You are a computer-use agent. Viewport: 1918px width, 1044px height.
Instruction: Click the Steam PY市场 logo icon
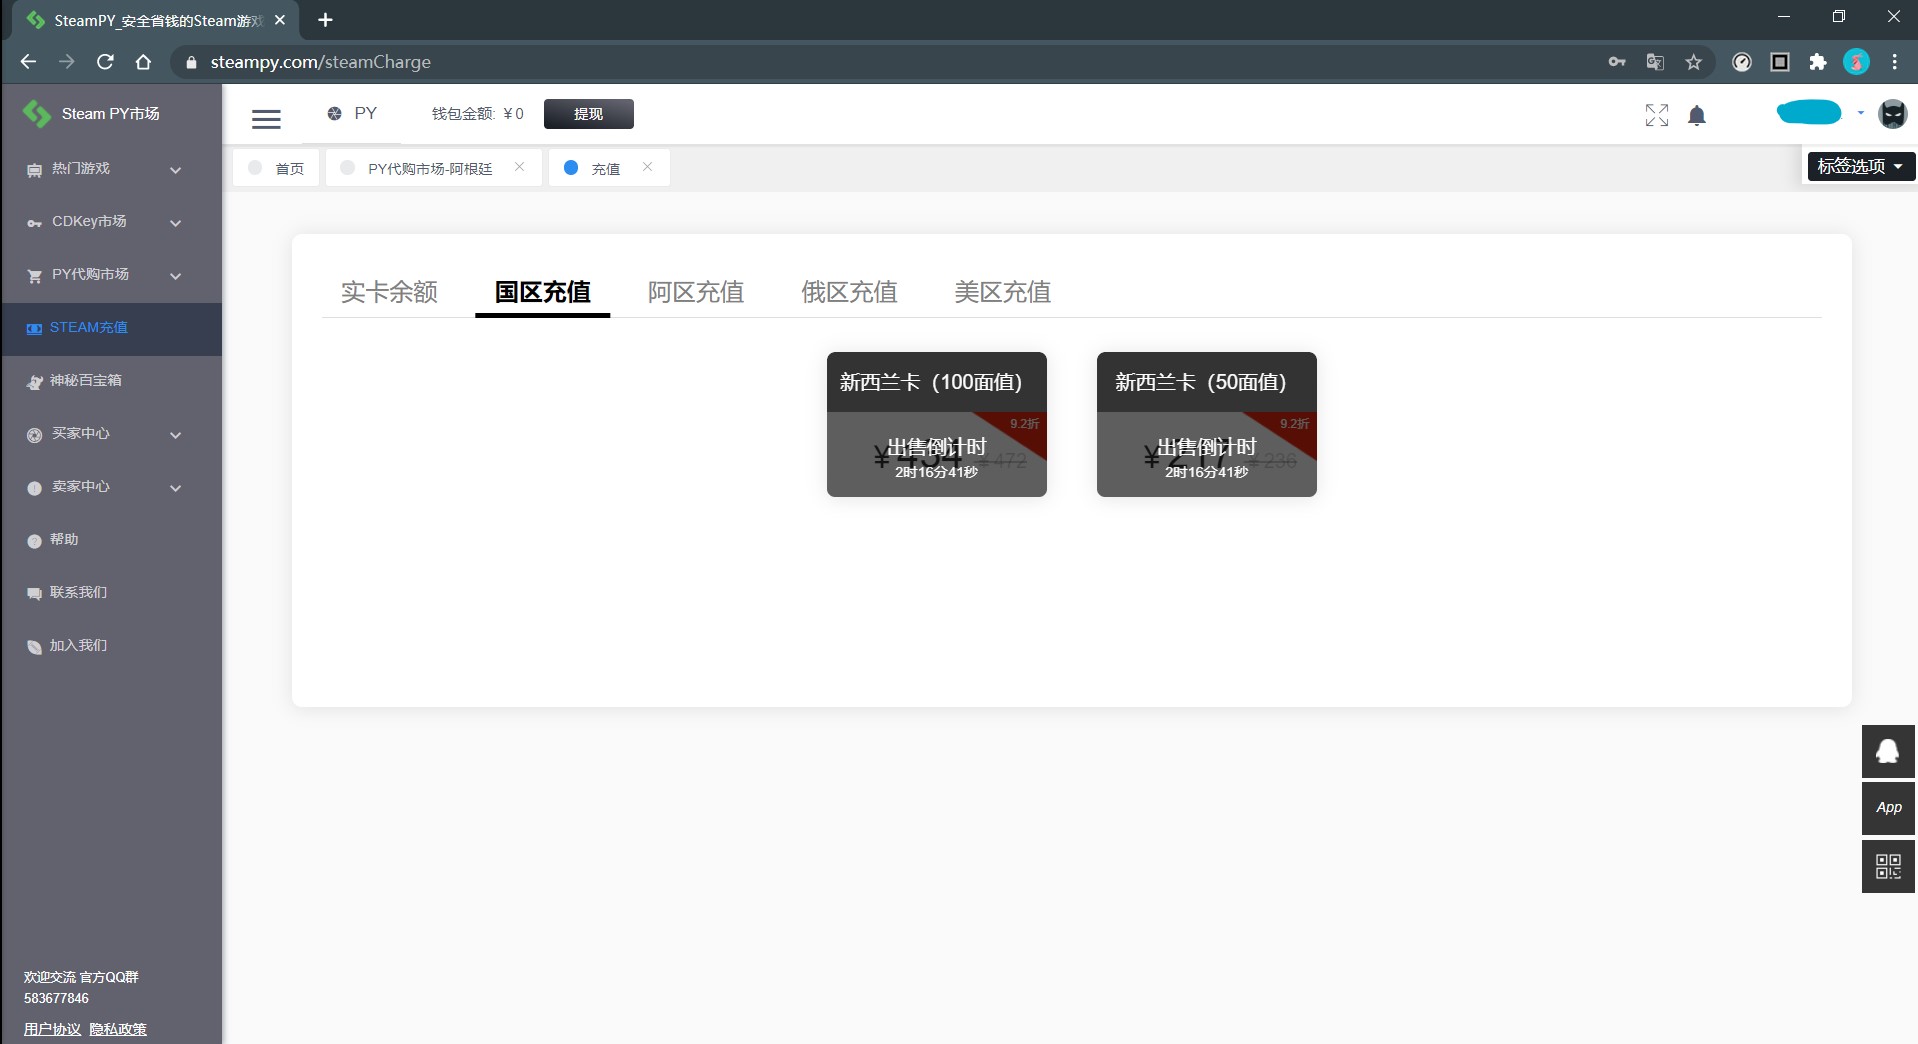pyautogui.click(x=37, y=114)
